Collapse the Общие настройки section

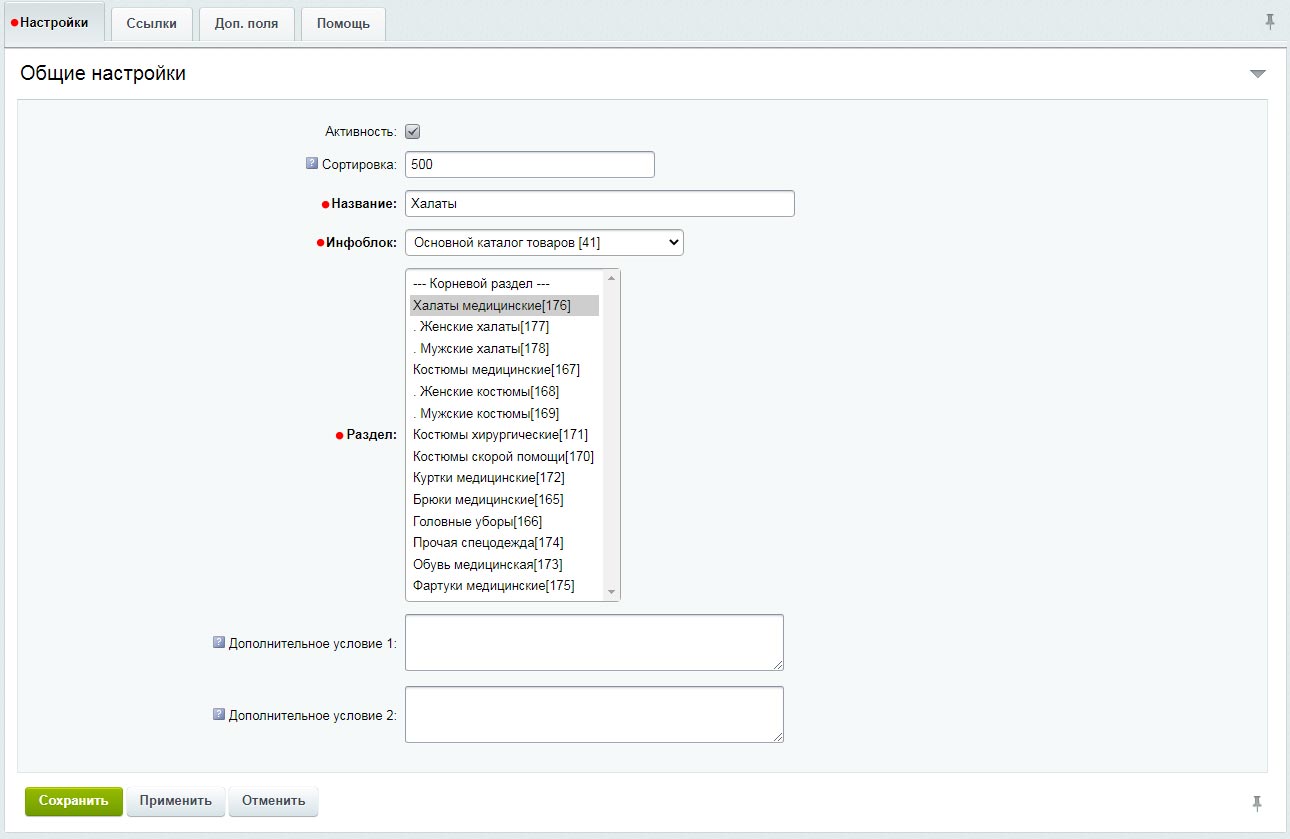pos(1257,73)
